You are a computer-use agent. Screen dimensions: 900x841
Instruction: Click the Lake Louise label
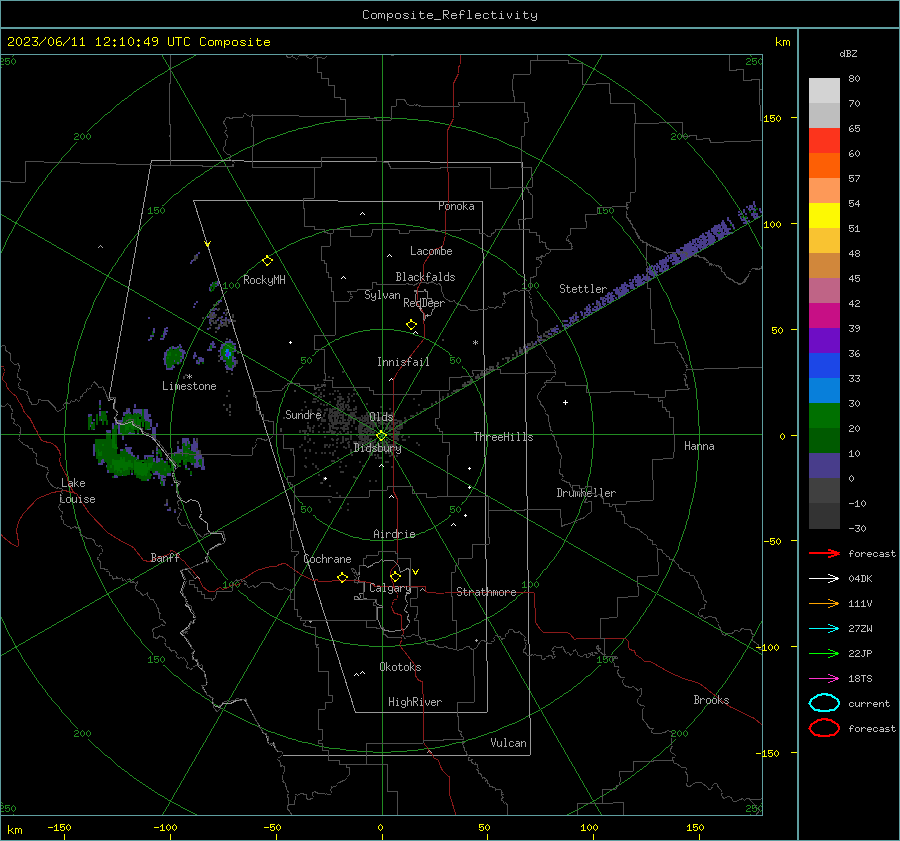pyautogui.click(x=77, y=491)
